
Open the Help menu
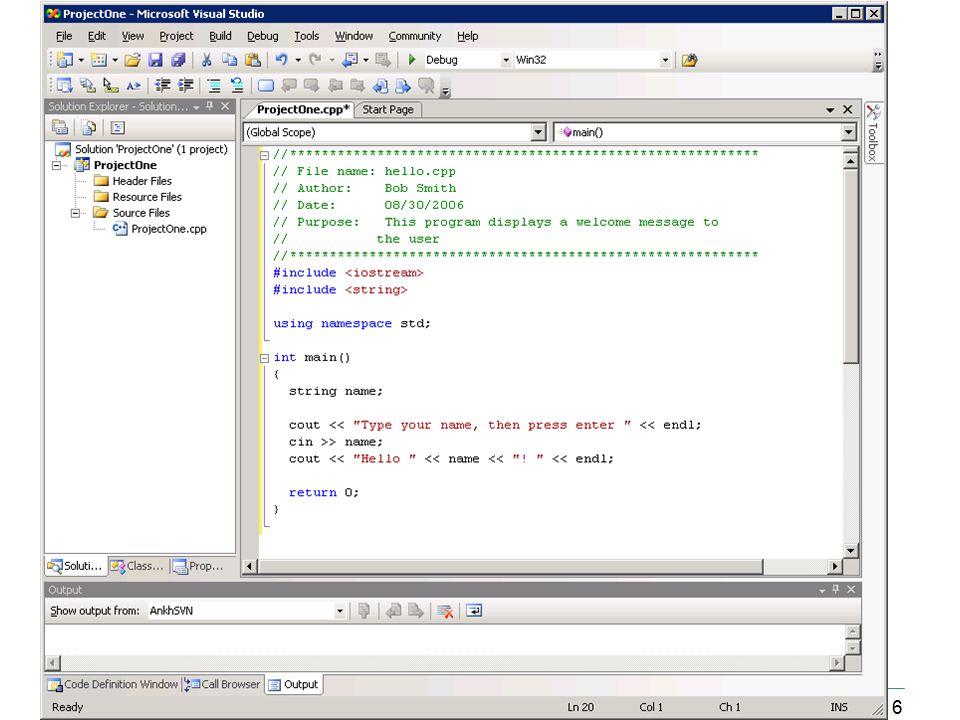[467, 36]
